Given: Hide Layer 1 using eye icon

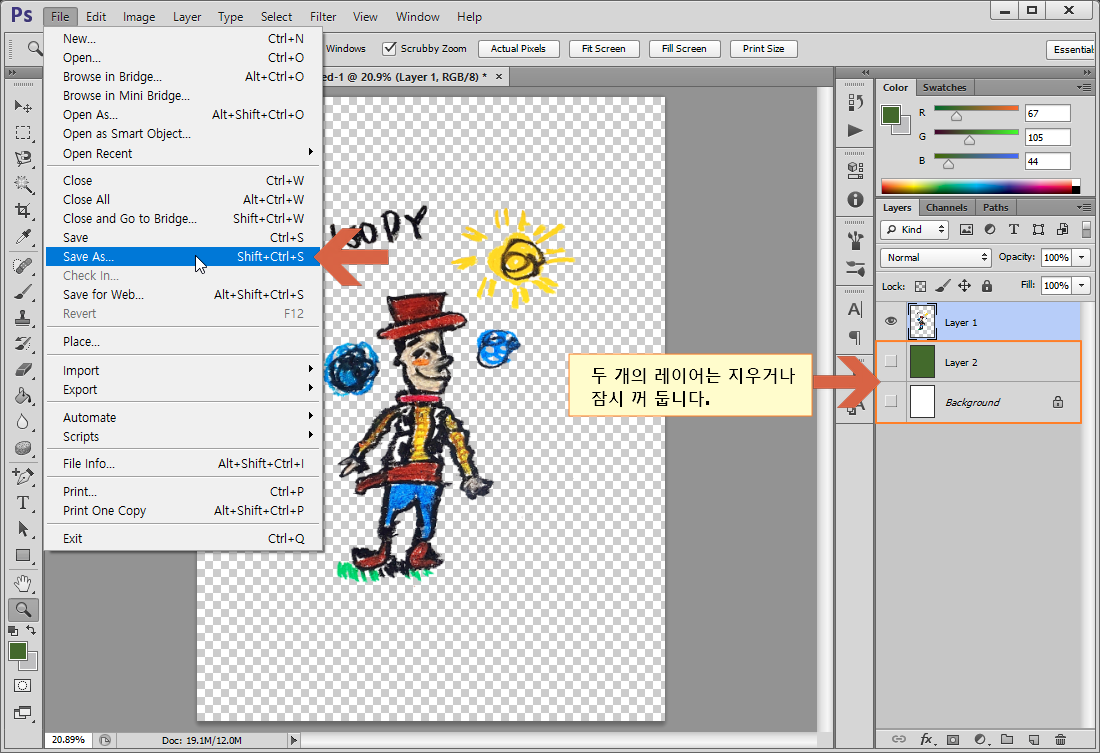Looking at the screenshot, I should point(891,321).
